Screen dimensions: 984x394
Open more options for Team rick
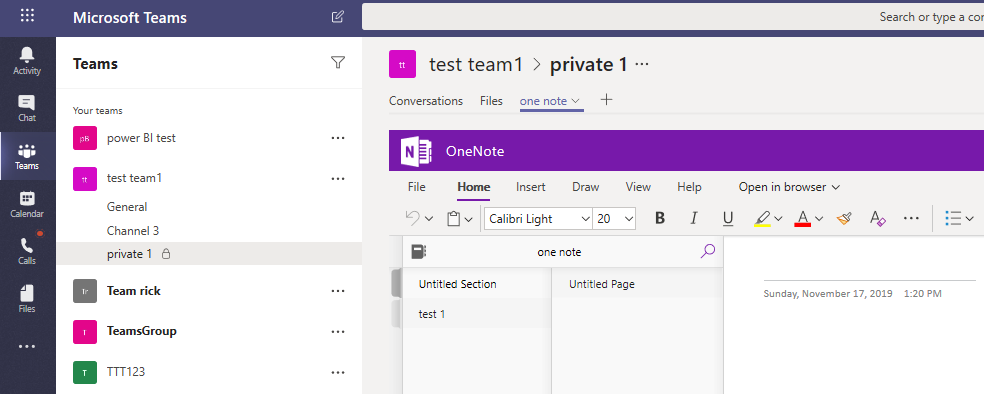[338, 291]
